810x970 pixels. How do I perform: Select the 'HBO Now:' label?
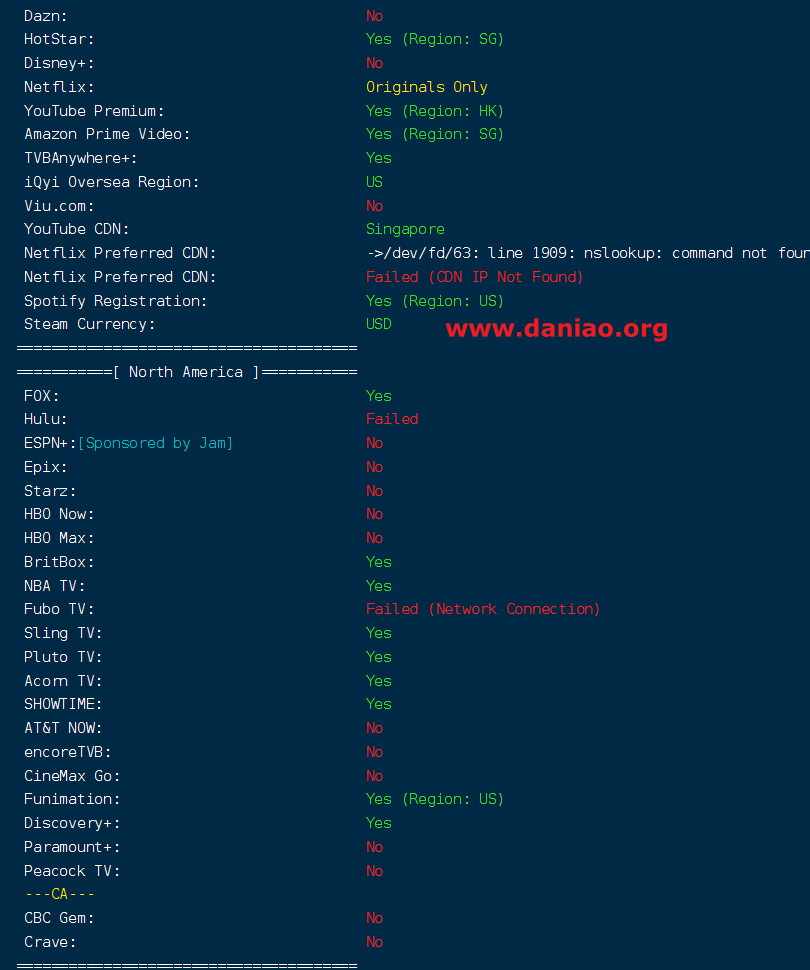(x=59, y=515)
